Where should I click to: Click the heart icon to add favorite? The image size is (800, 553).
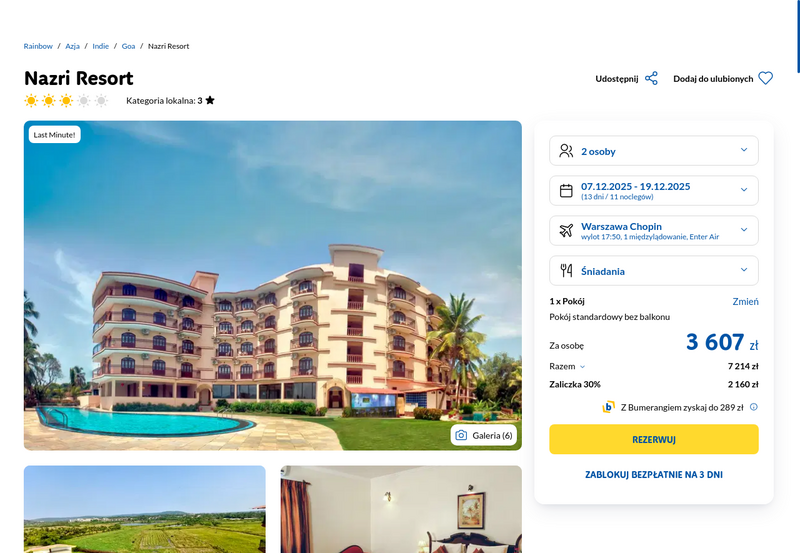tap(765, 79)
